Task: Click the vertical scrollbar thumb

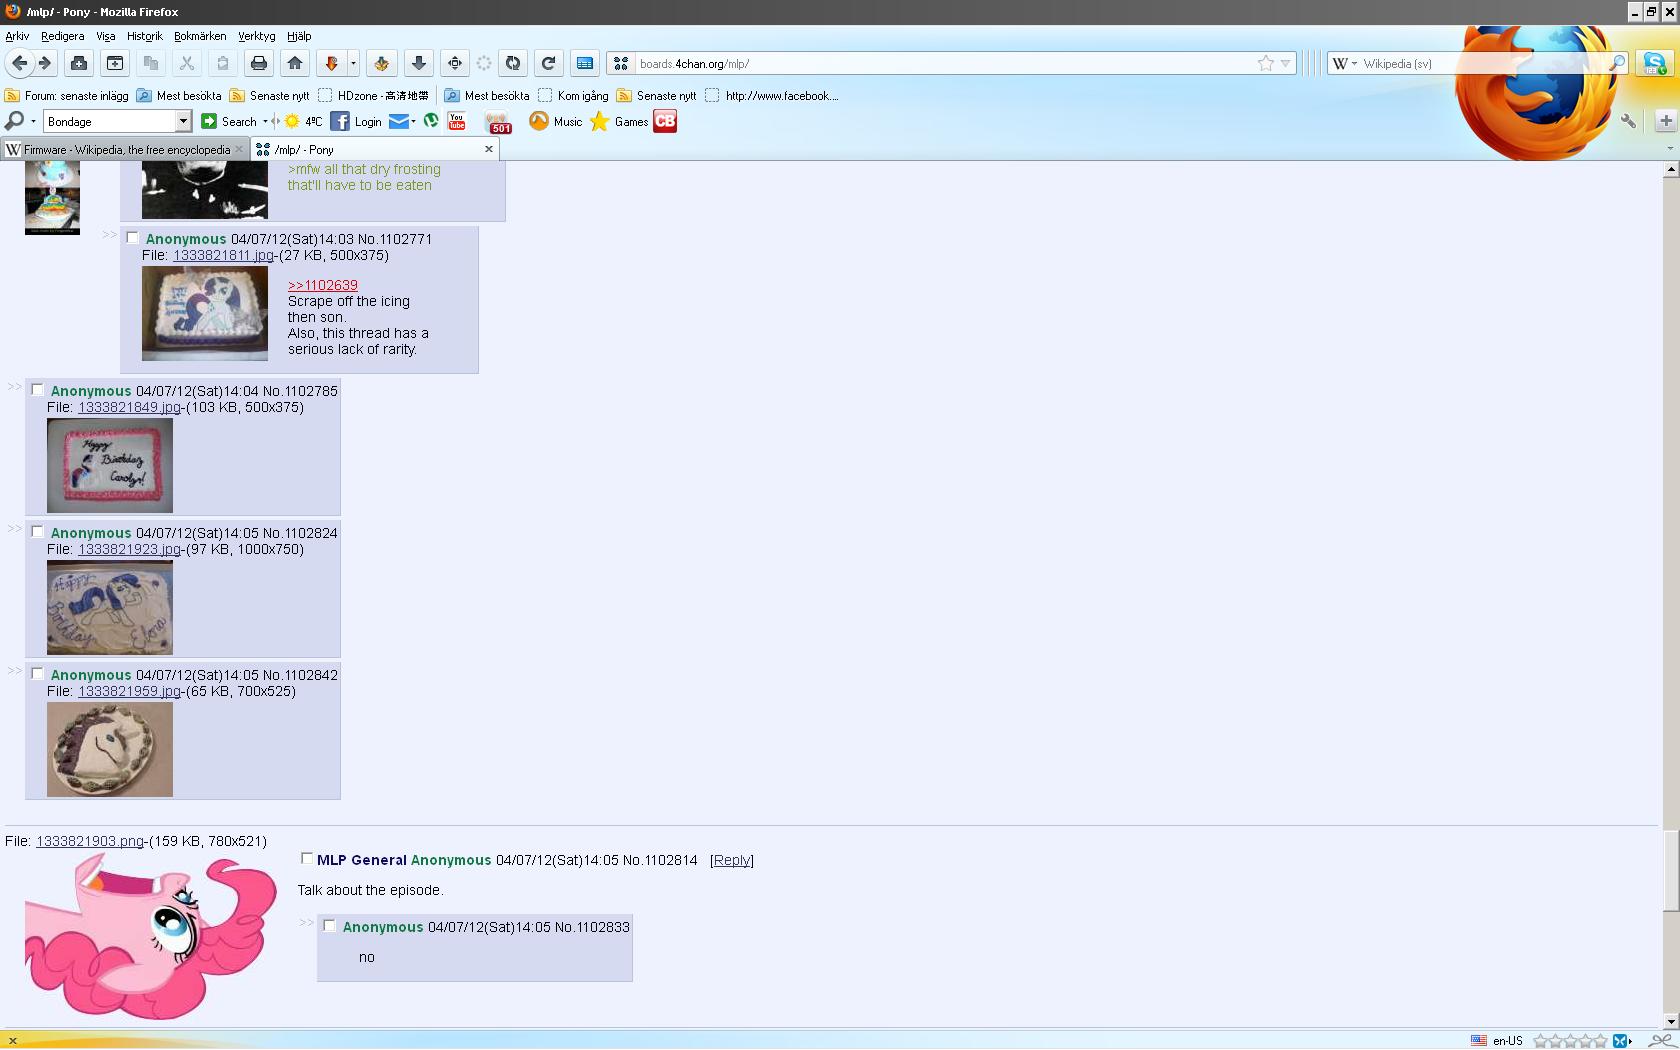Action: (1671, 870)
